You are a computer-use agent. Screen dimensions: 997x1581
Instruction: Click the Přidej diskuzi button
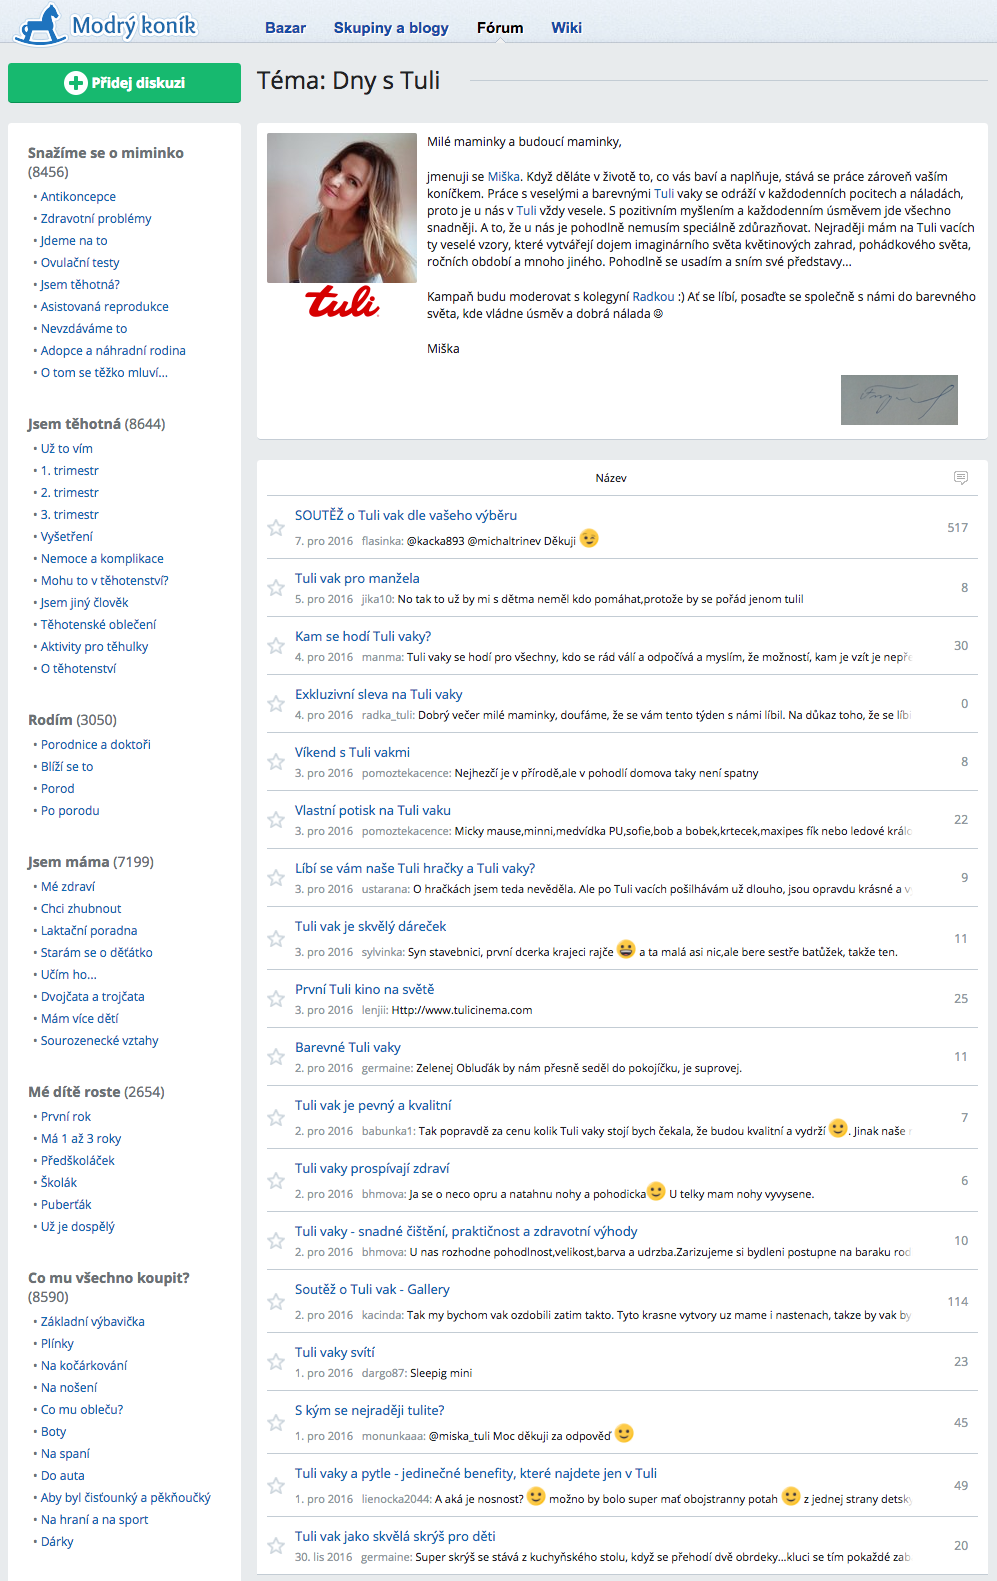tap(124, 83)
